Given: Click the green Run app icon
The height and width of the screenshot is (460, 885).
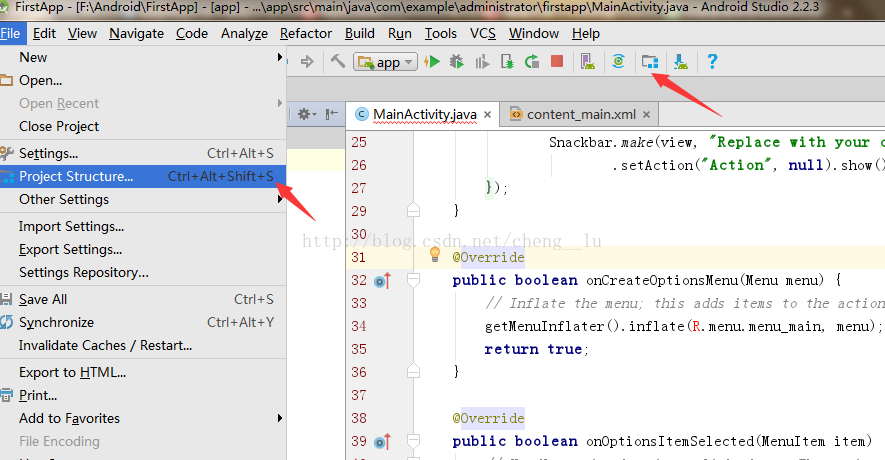Looking at the screenshot, I should 432,62.
